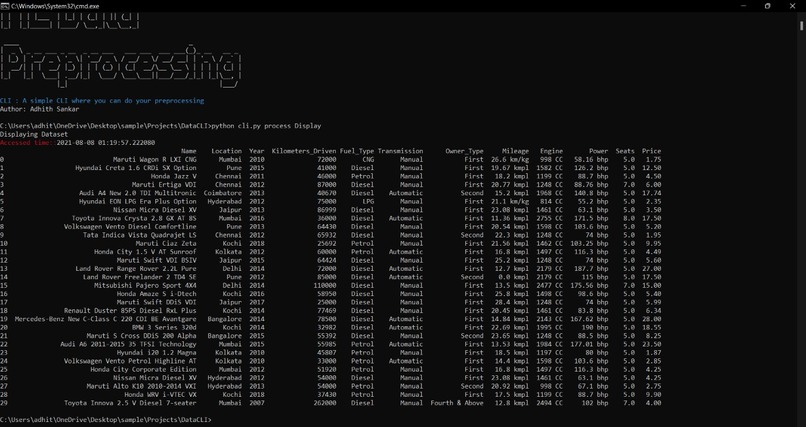This screenshot has height=427, width=806.
Task: Click the 'Displaying Dataset' line
Action: pos(34,134)
